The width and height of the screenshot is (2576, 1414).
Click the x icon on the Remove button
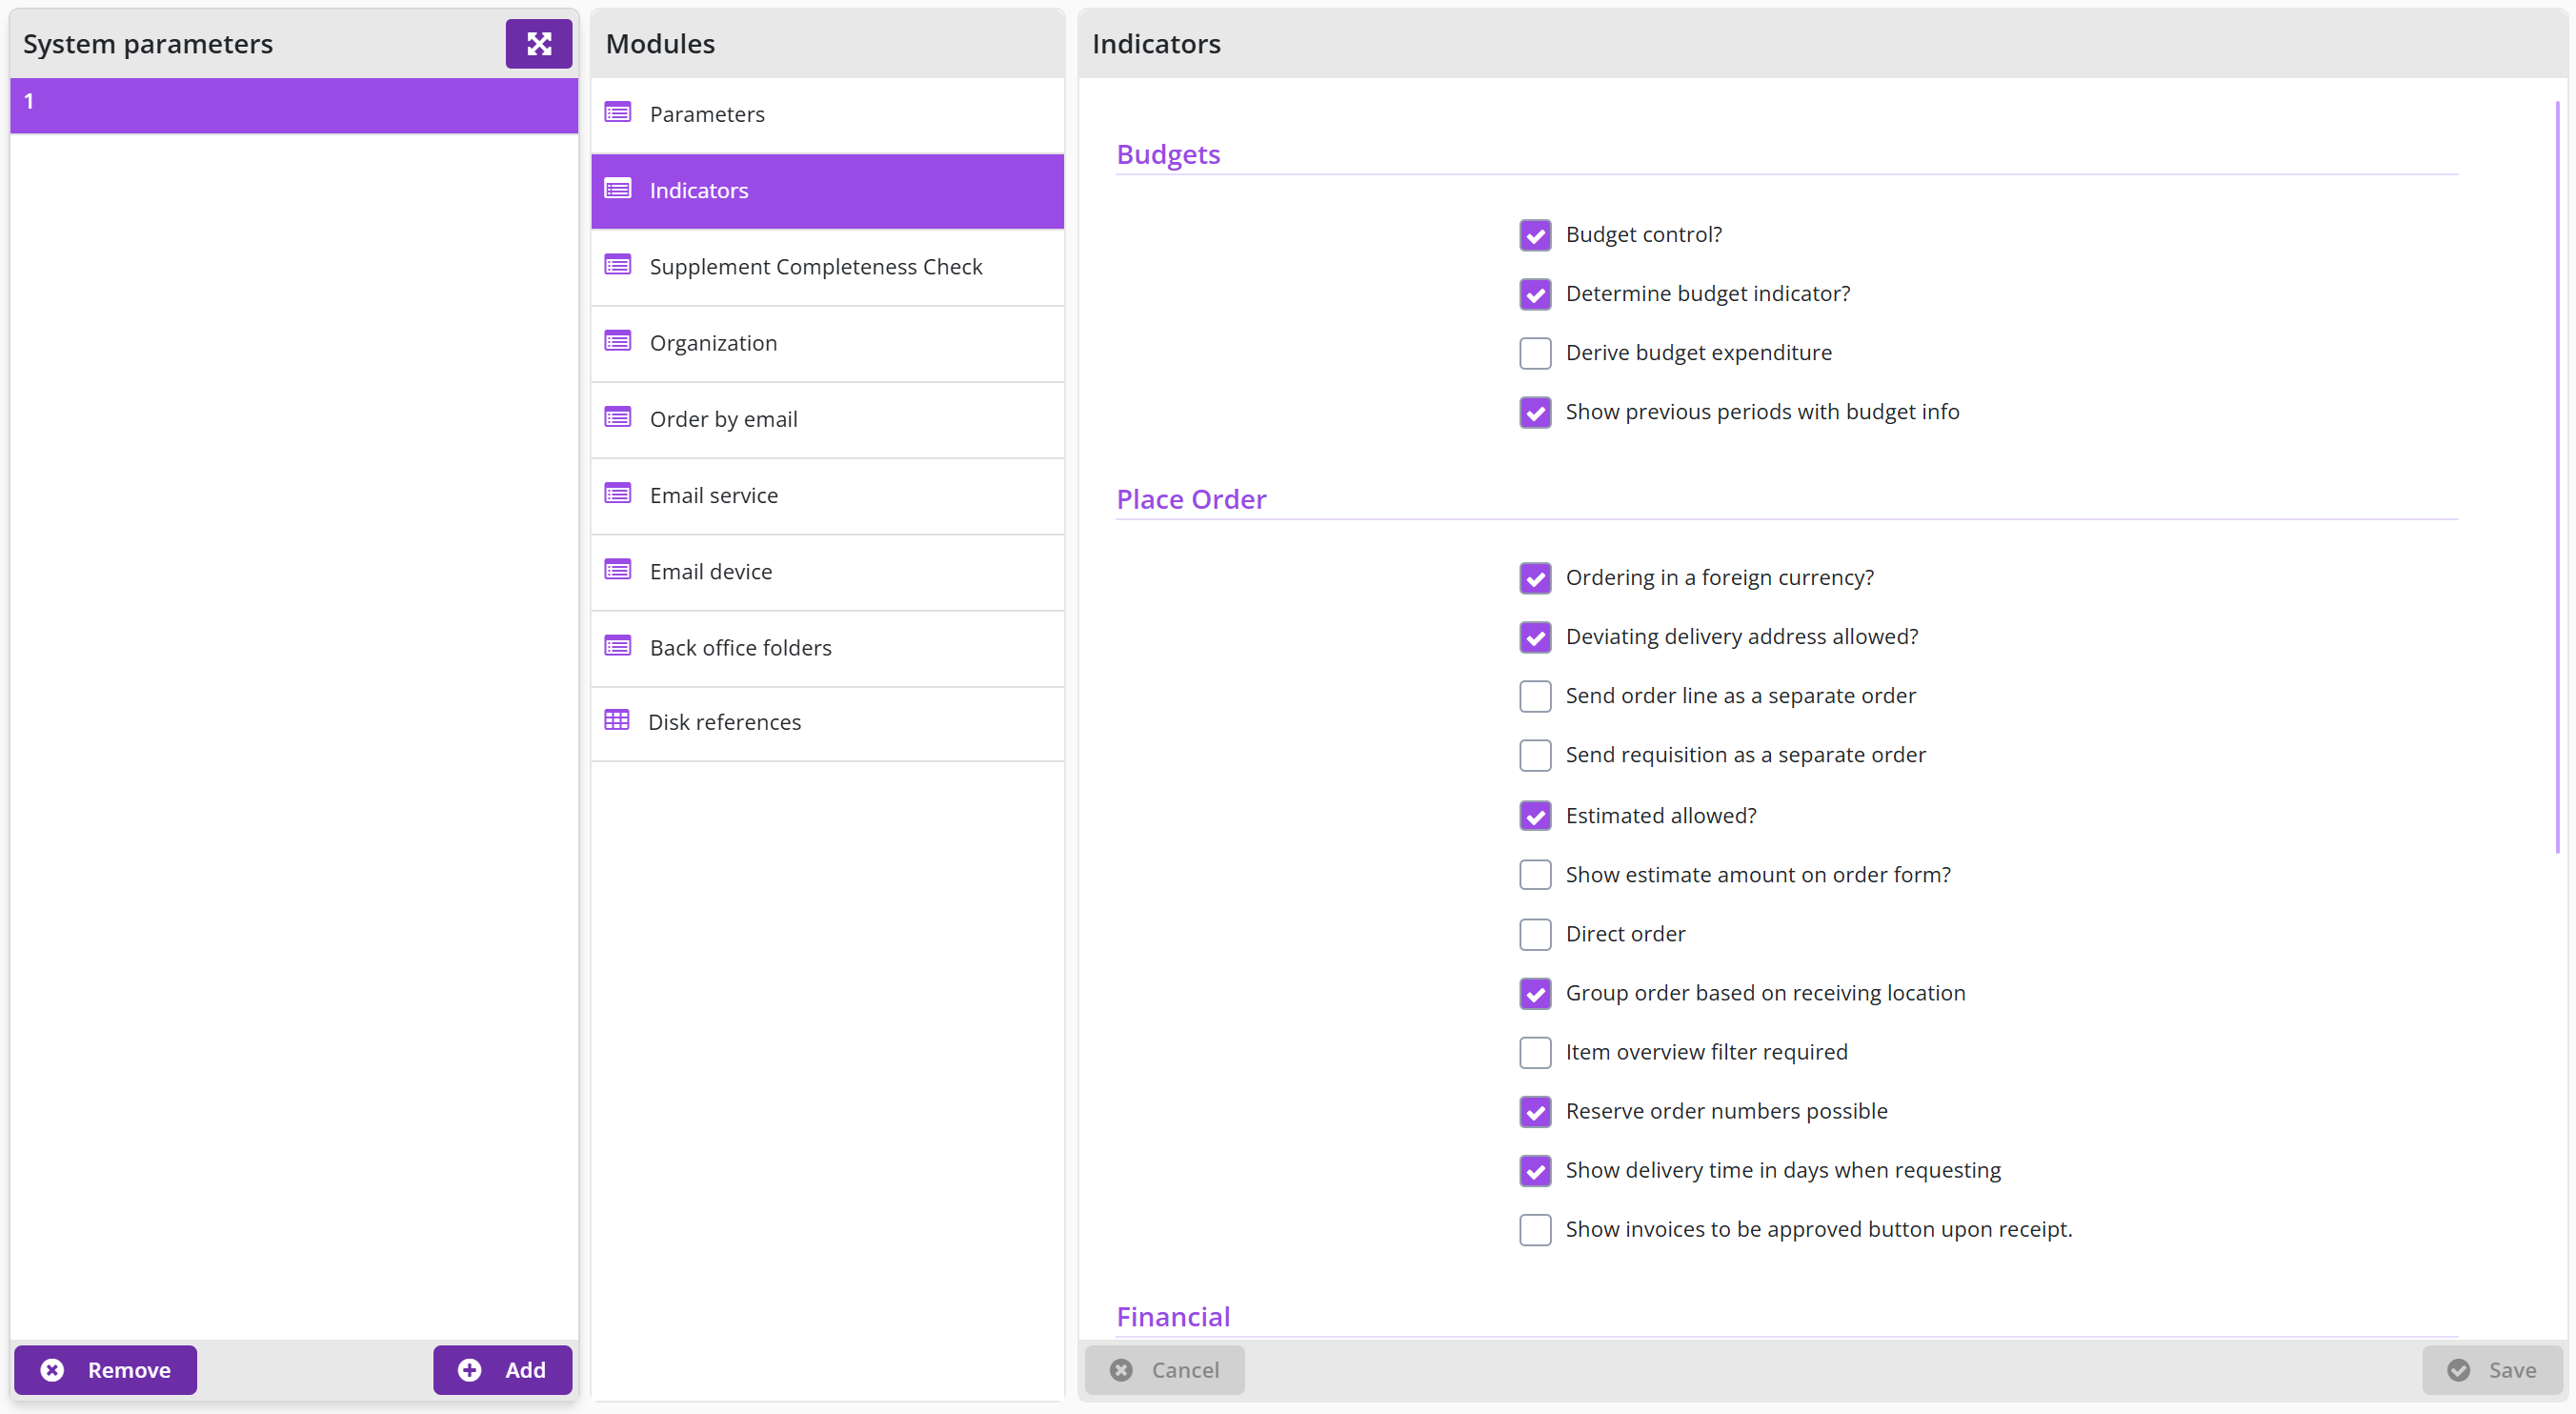pos(52,1370)
